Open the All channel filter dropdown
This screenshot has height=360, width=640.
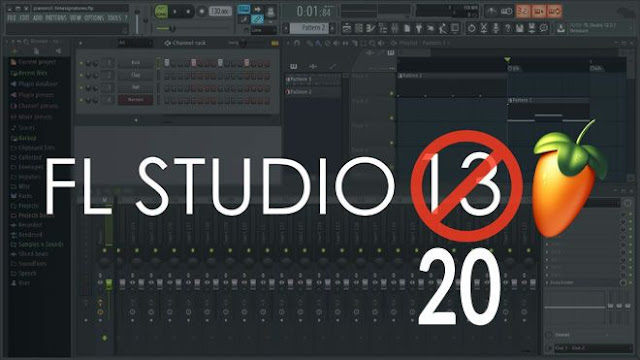(x=135, y=43)
